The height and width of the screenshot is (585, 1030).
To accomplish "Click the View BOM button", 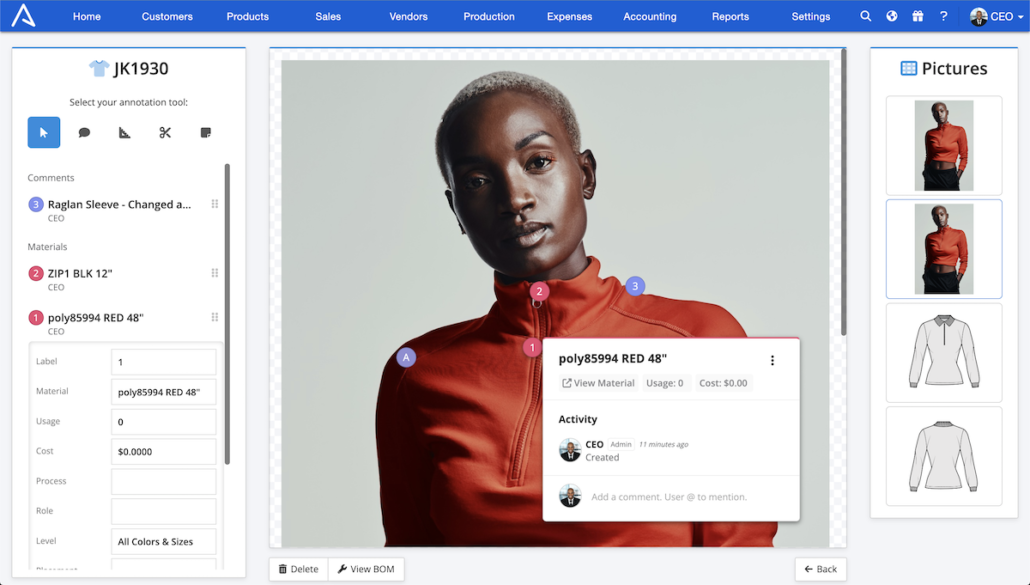I will point(366,569).
